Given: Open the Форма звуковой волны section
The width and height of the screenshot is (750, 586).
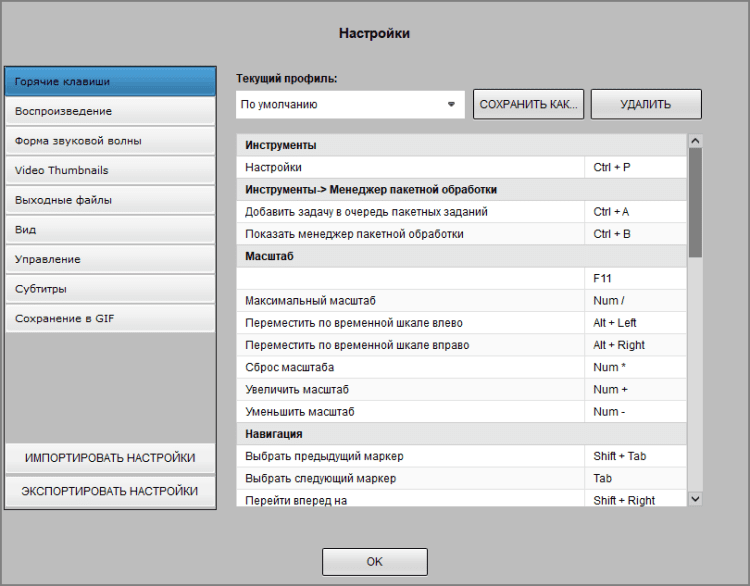Looking at the screenshot, I should click(110, 141).
